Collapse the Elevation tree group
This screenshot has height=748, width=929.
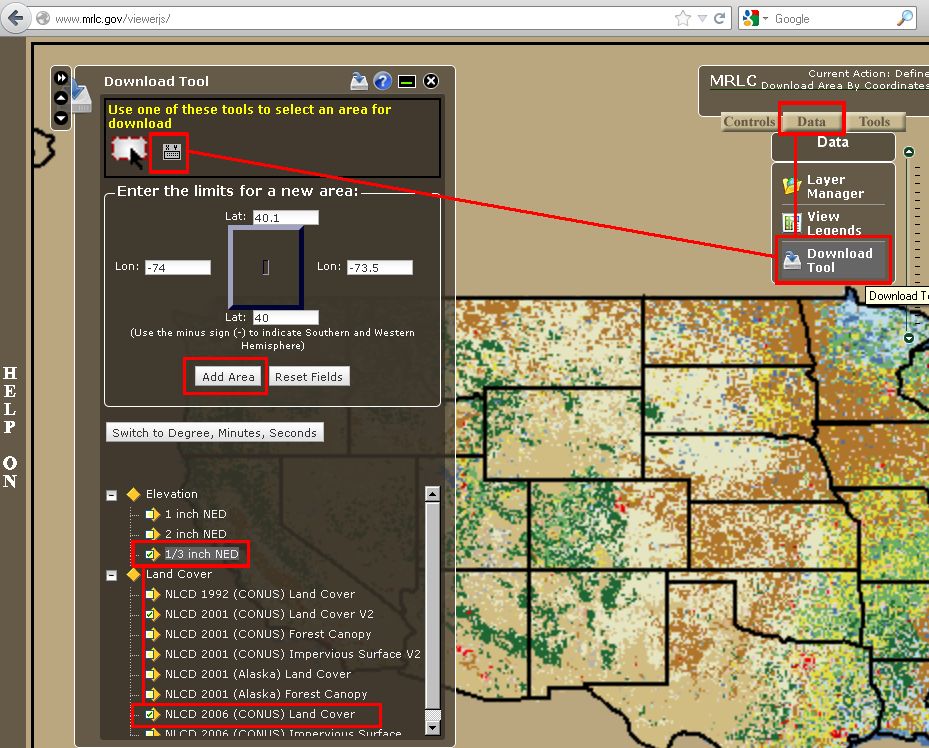coord(112,494)
